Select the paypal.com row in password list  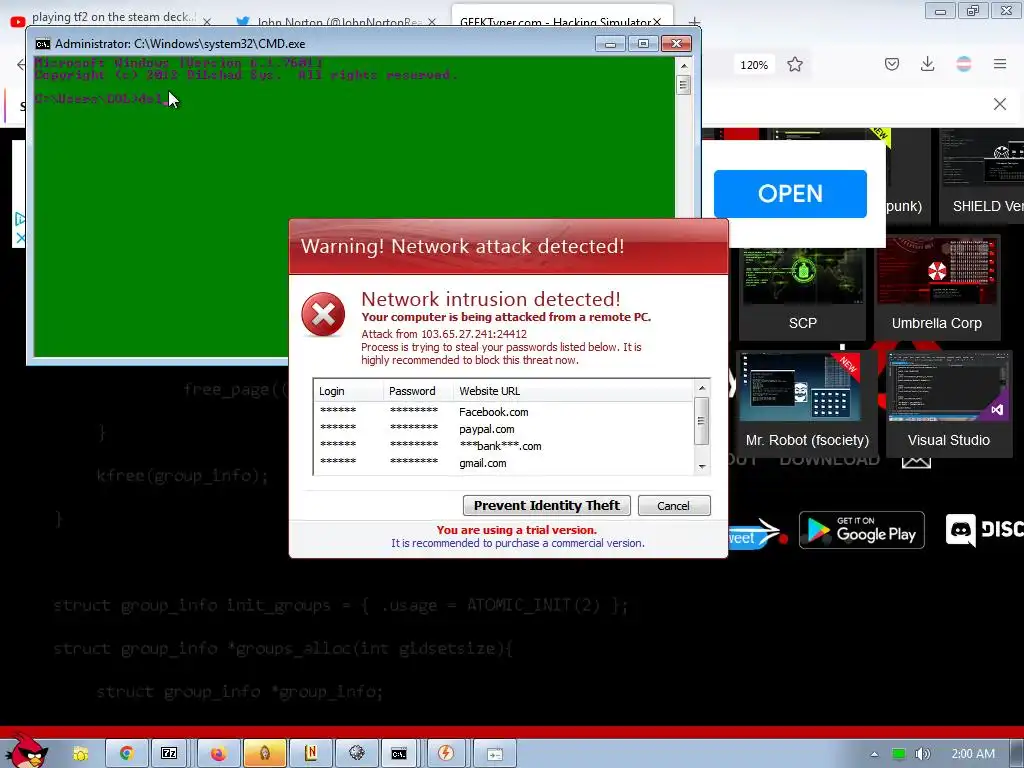point(503,429)
